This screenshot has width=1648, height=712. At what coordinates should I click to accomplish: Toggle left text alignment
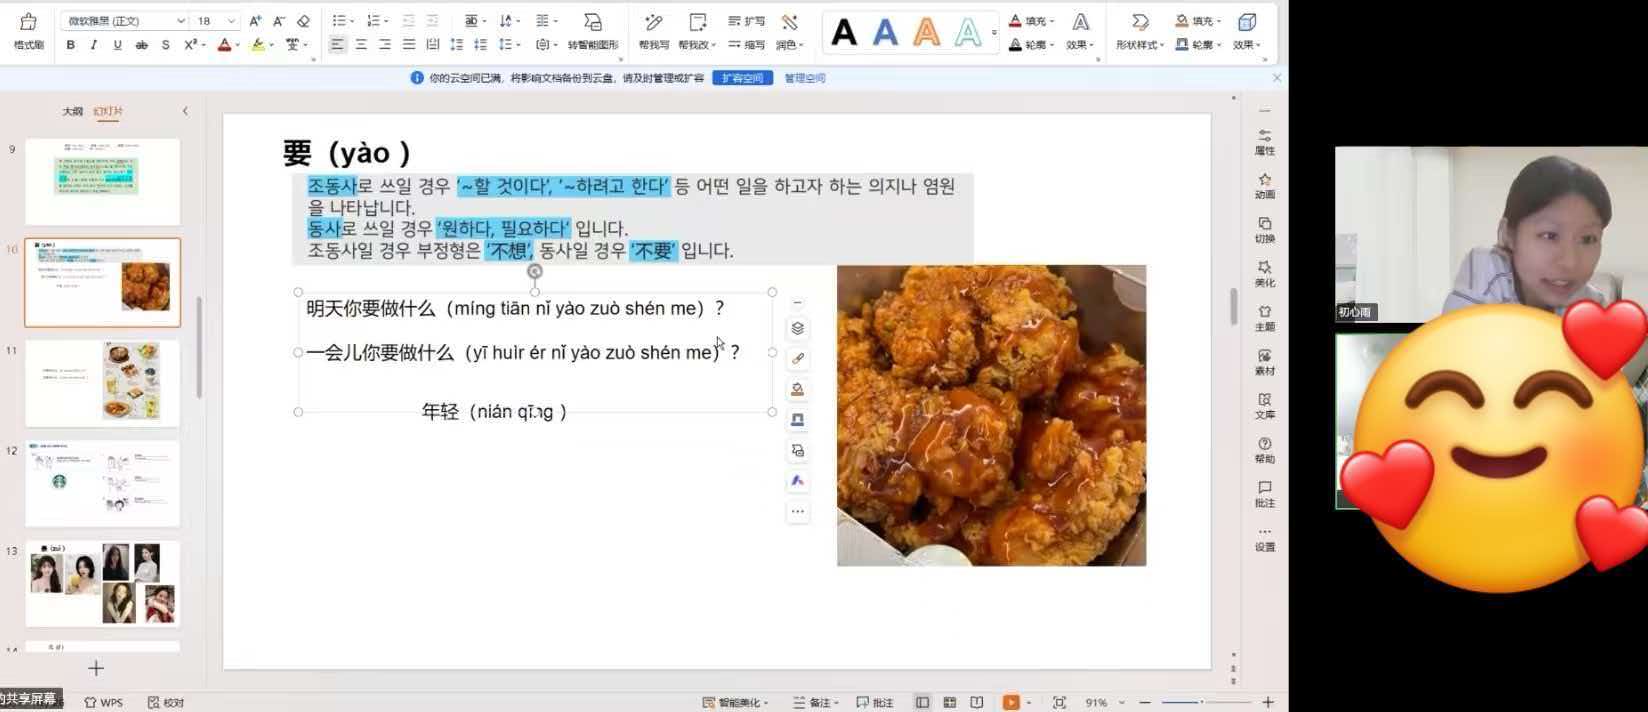pos(337,45)
